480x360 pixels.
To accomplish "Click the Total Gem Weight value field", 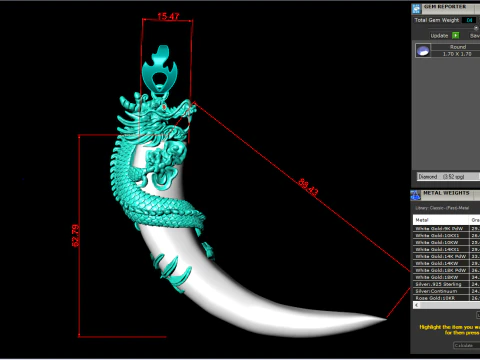I will click(469, 20).
